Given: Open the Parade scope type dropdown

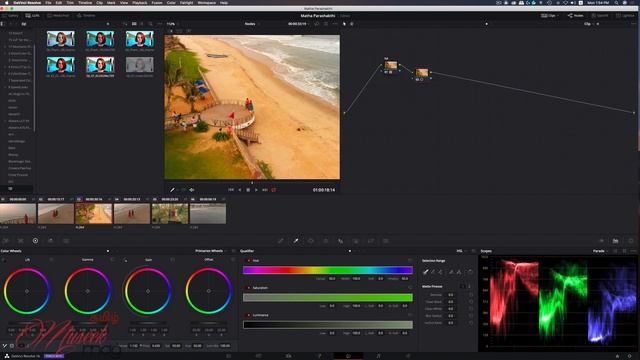Looking at the screenshot, I should point(600,251).
